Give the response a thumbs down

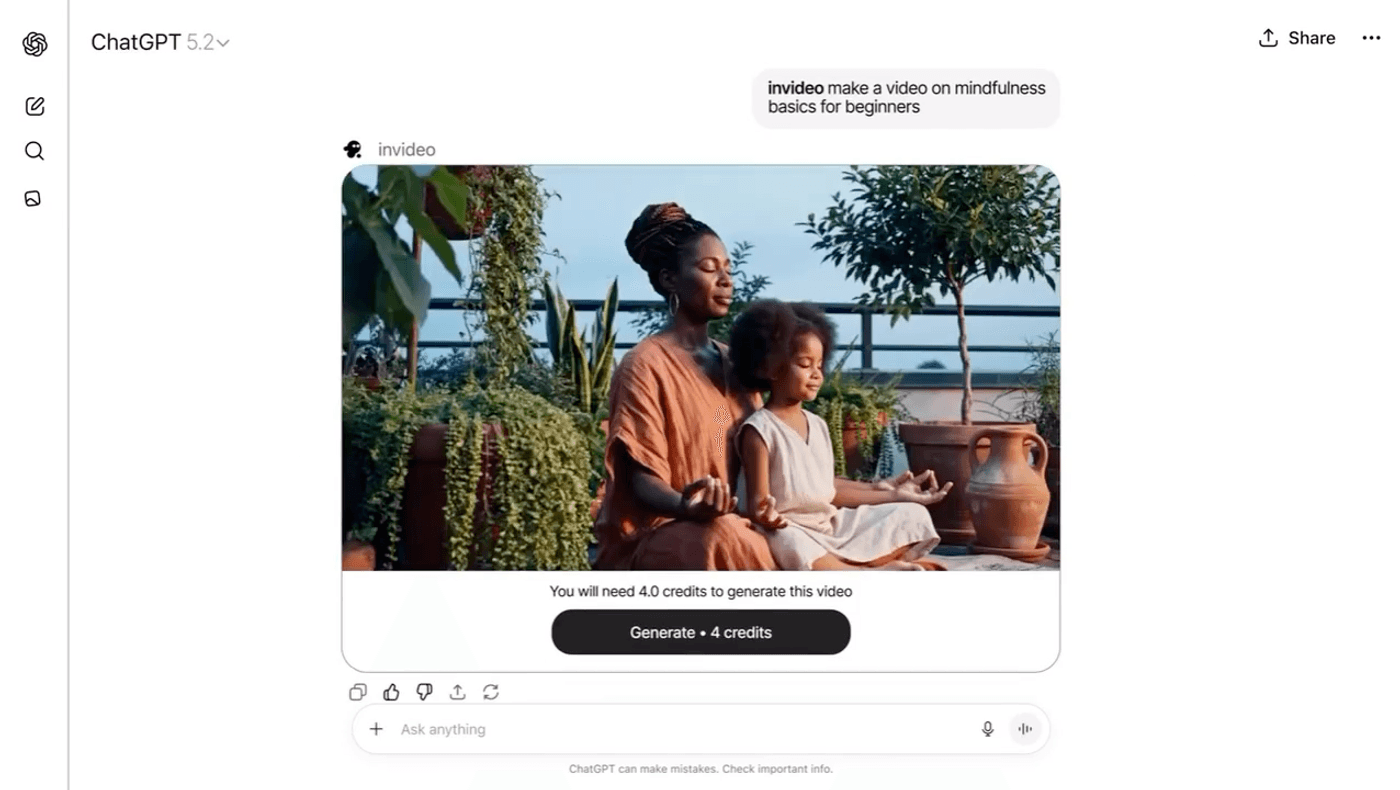point(424,692)
